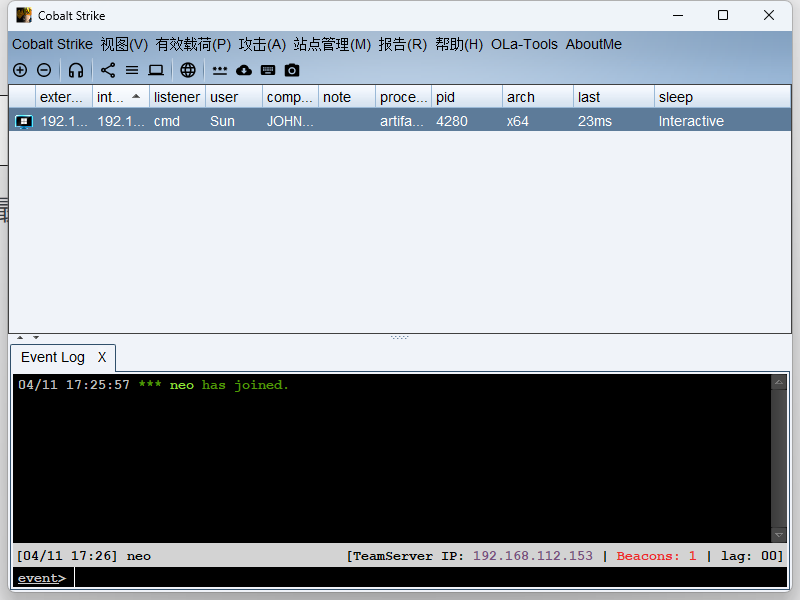Sort sessions by sleep column
800x600 pixels.
click(722, 97)
